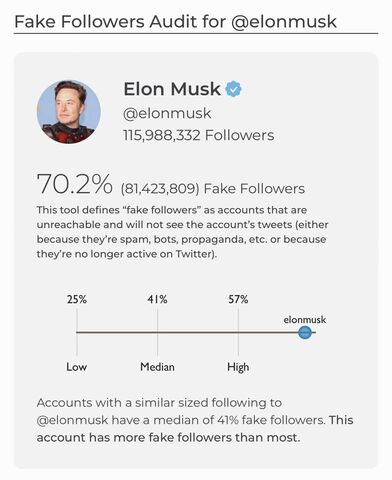Click the High label under scale

pos(238,367)
